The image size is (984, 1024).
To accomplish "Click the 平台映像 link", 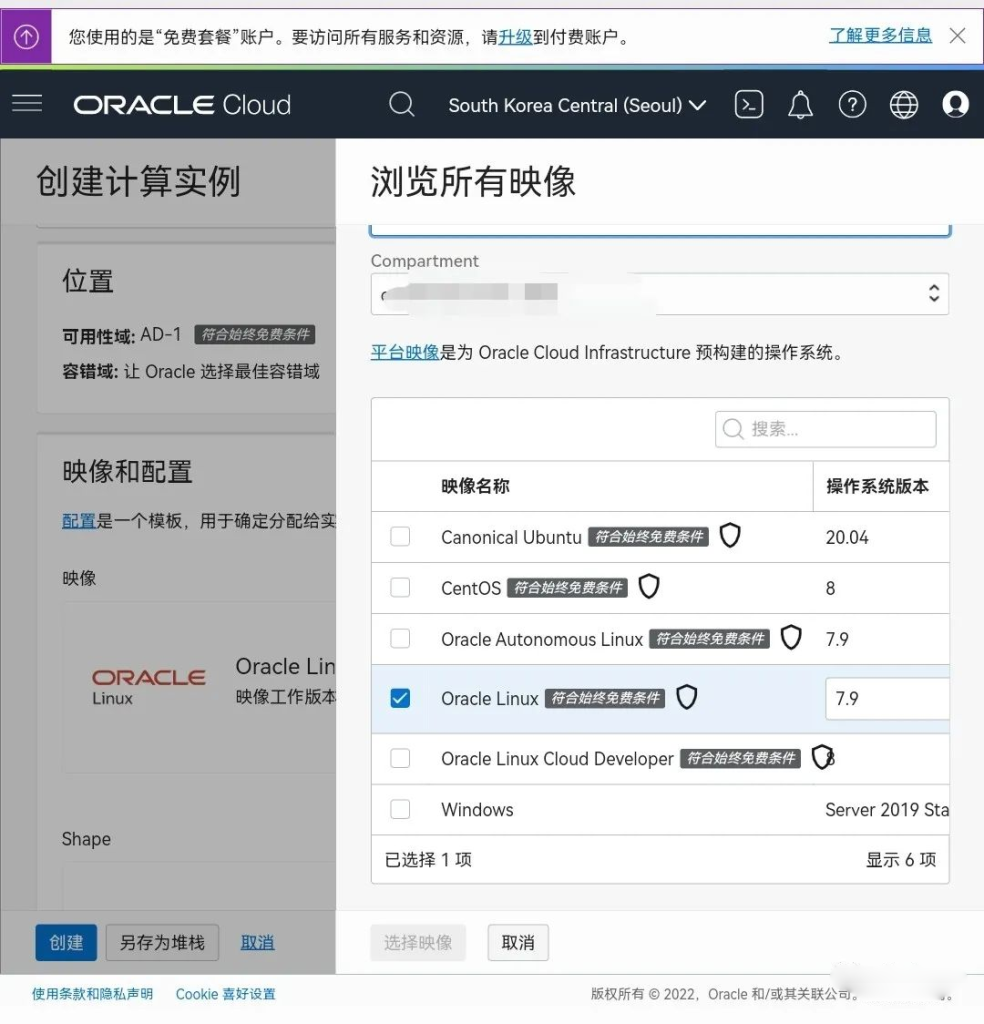I will pyautogui.click(x=405, y=353).
